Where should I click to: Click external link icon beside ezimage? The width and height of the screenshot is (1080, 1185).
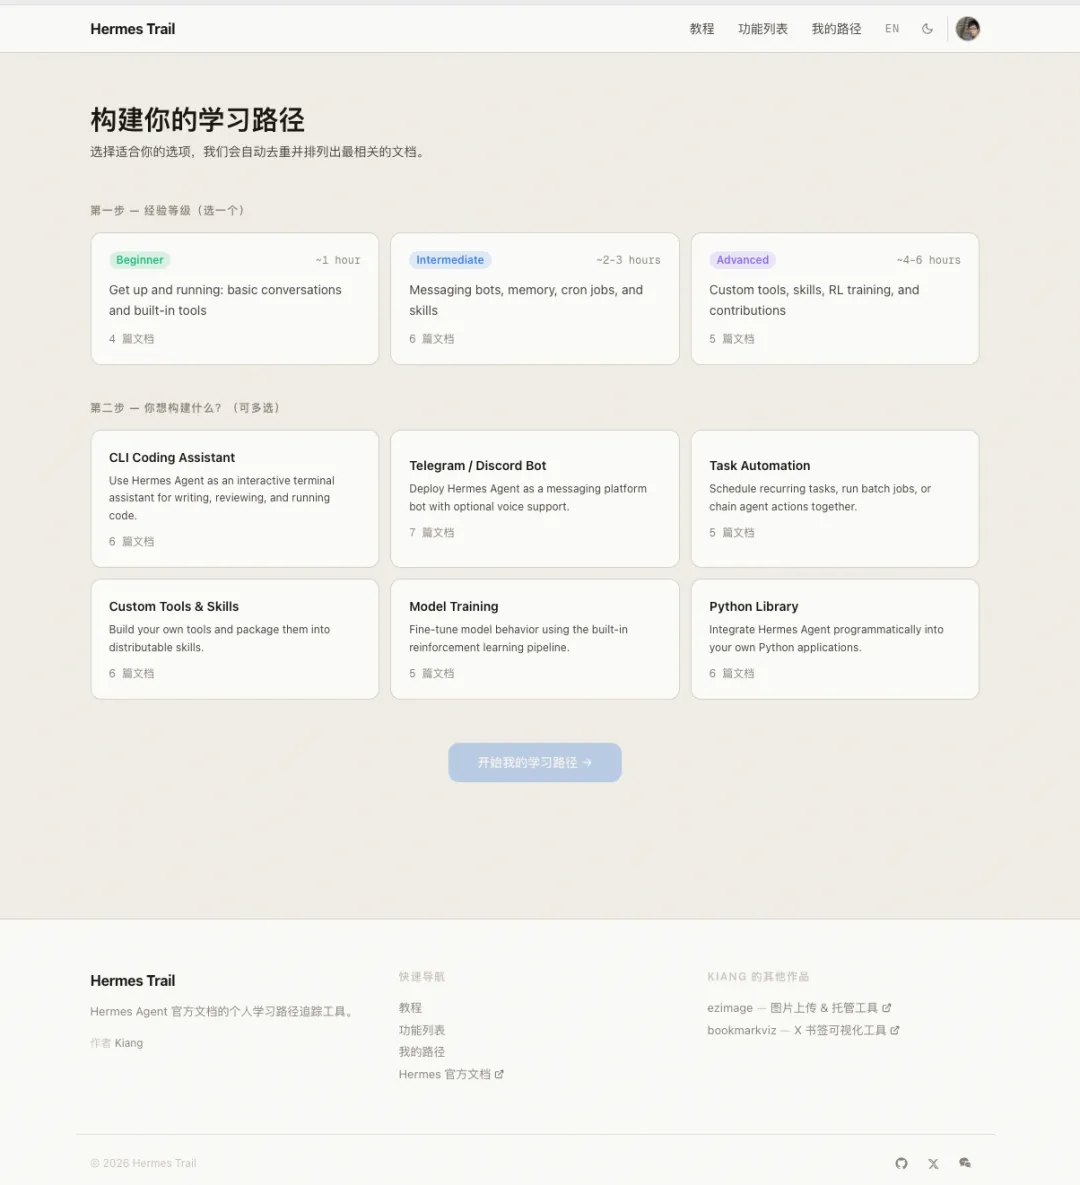coord(887,1007)
